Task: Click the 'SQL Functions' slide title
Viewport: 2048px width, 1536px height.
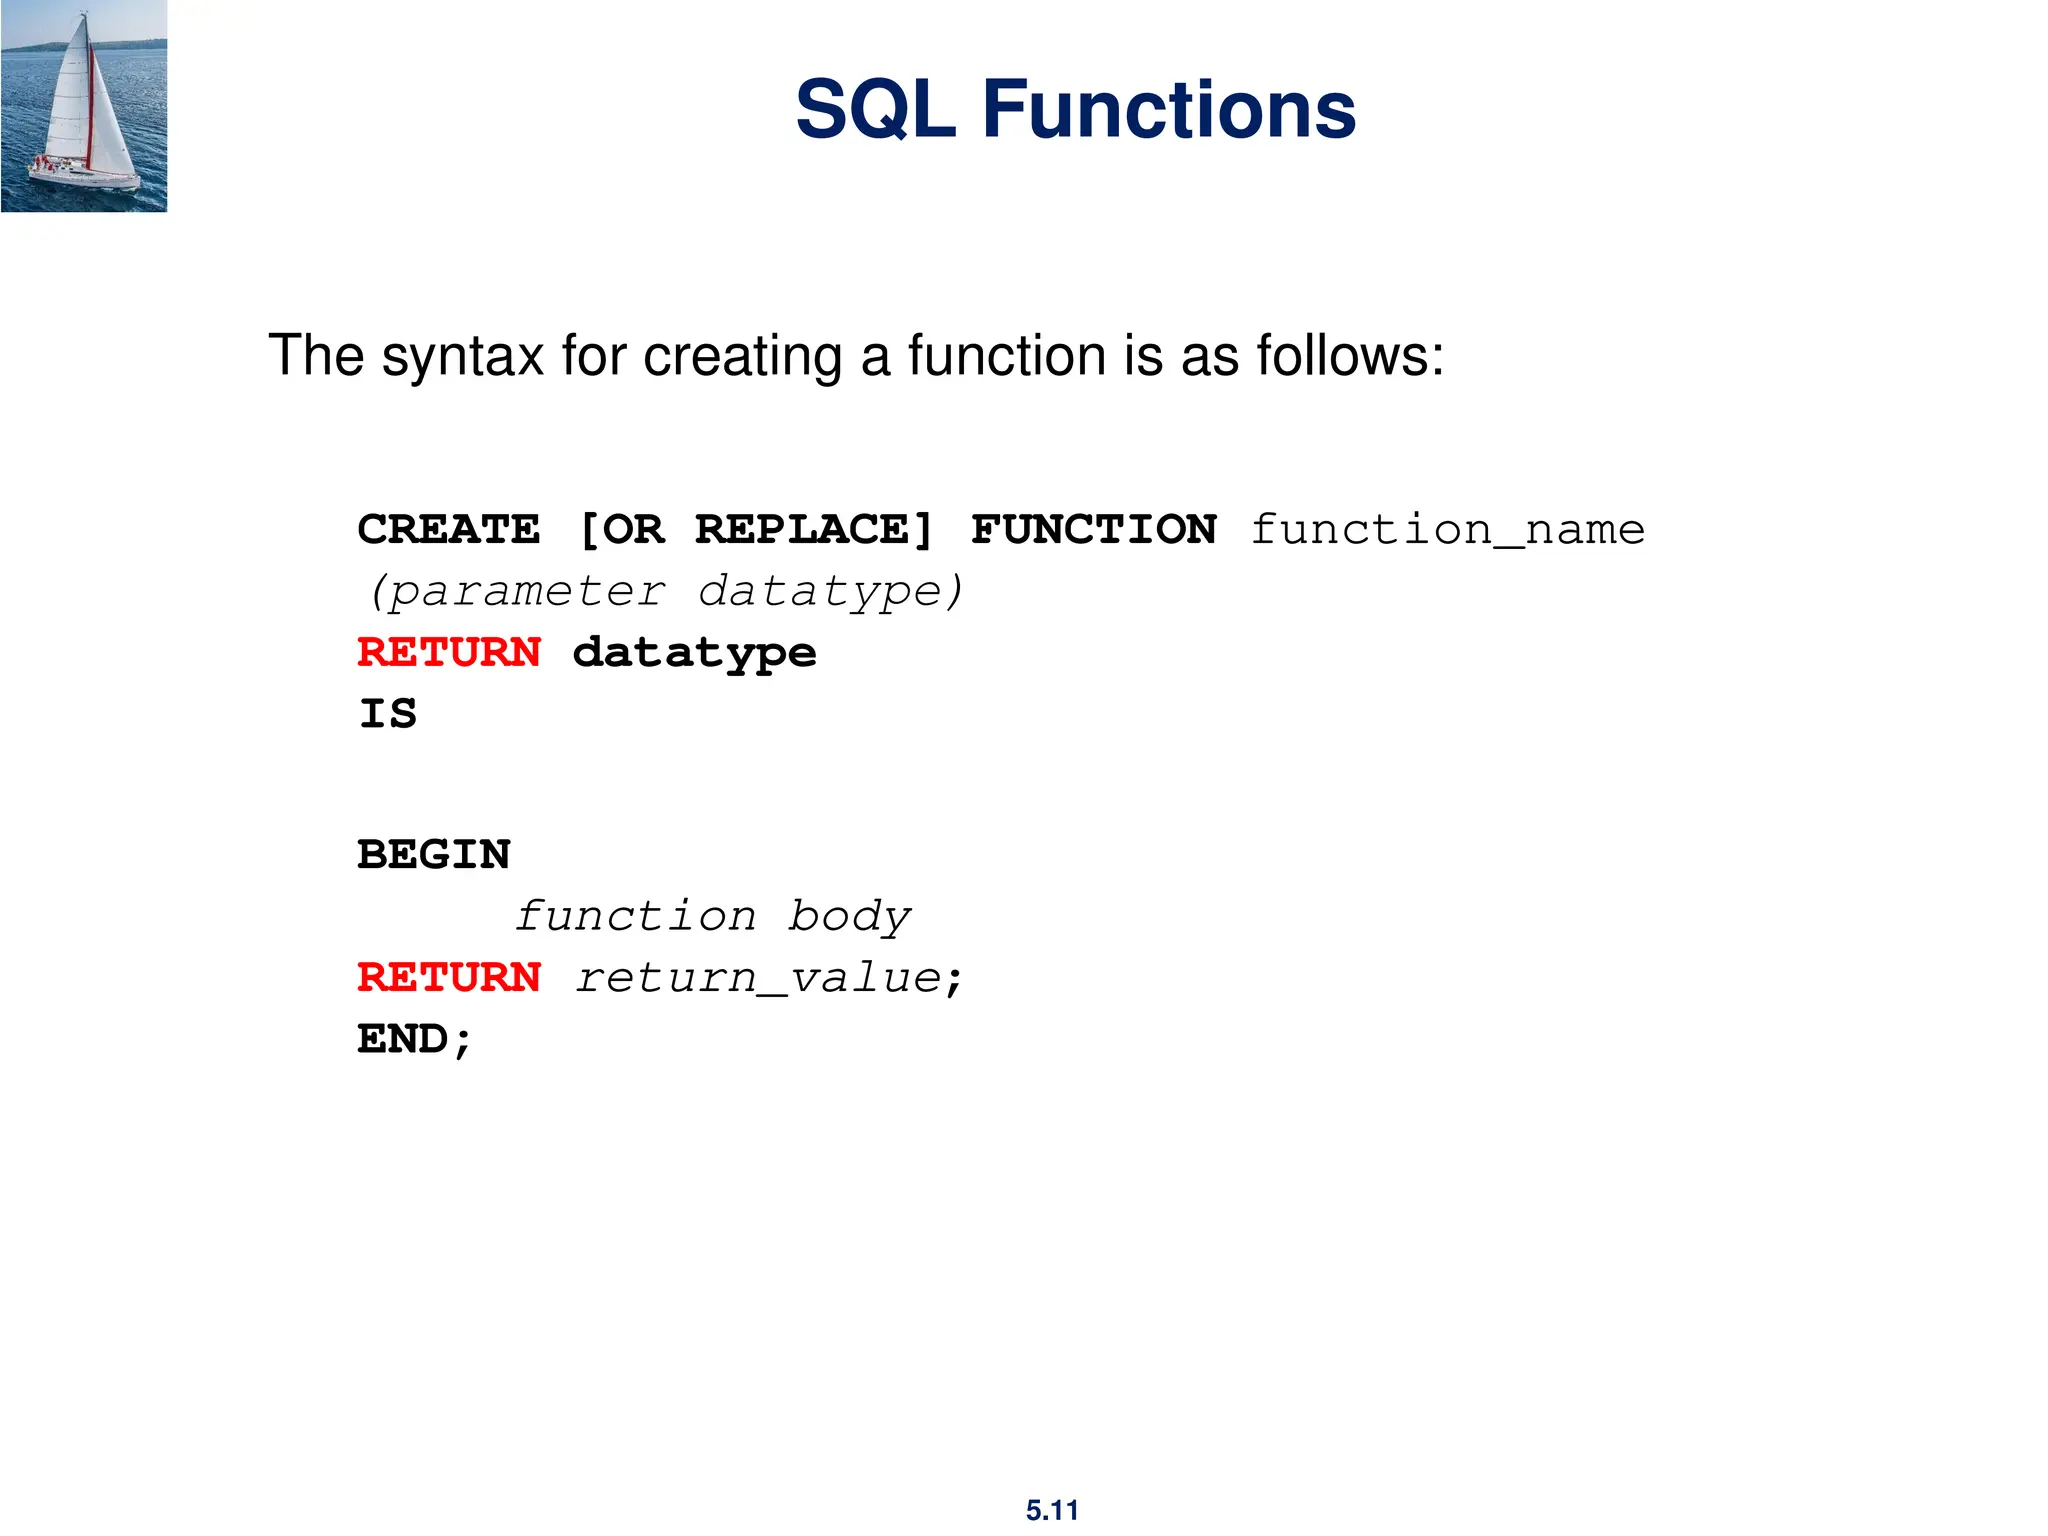Action: click(1075, 110)
